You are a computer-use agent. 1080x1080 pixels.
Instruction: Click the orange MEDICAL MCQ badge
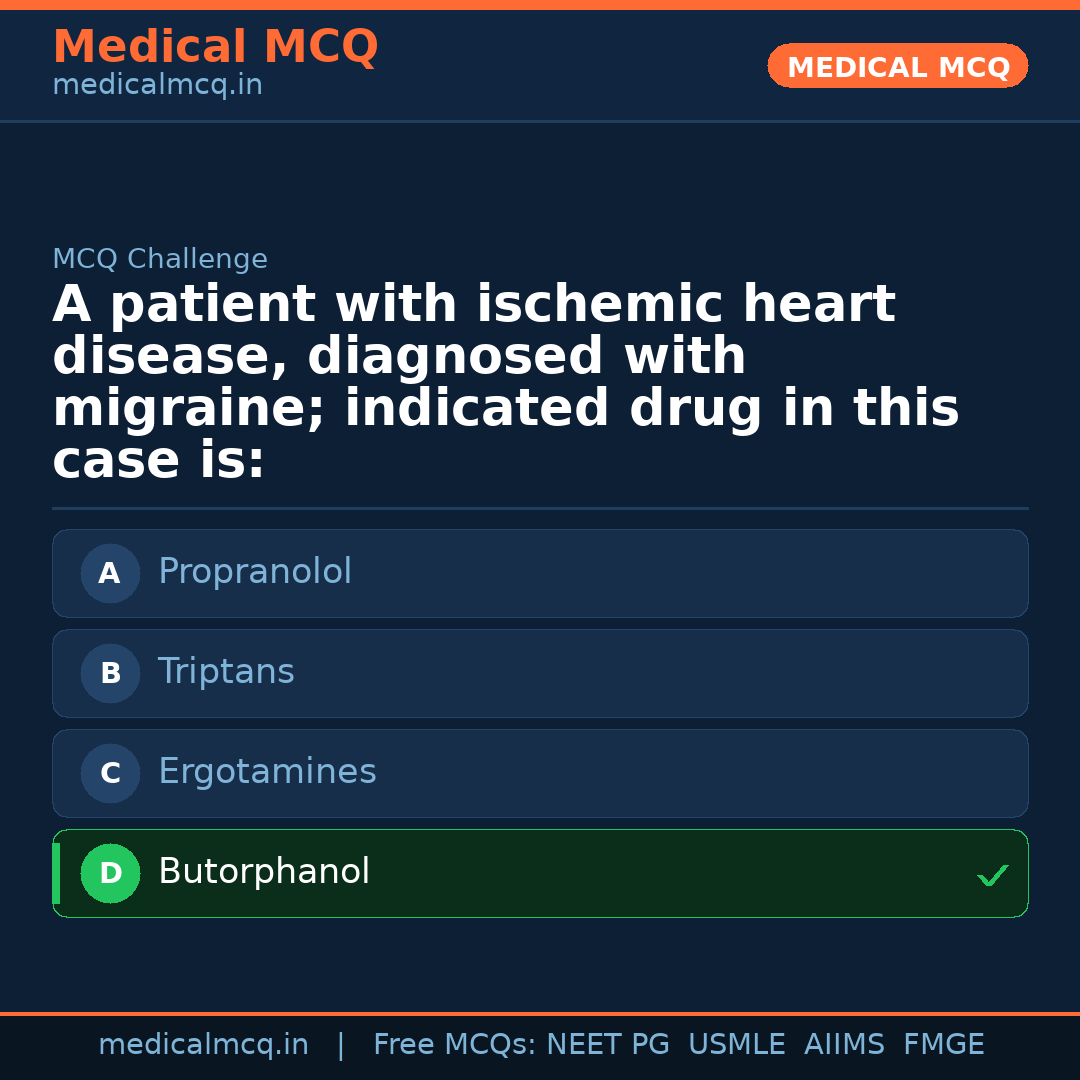897,66
